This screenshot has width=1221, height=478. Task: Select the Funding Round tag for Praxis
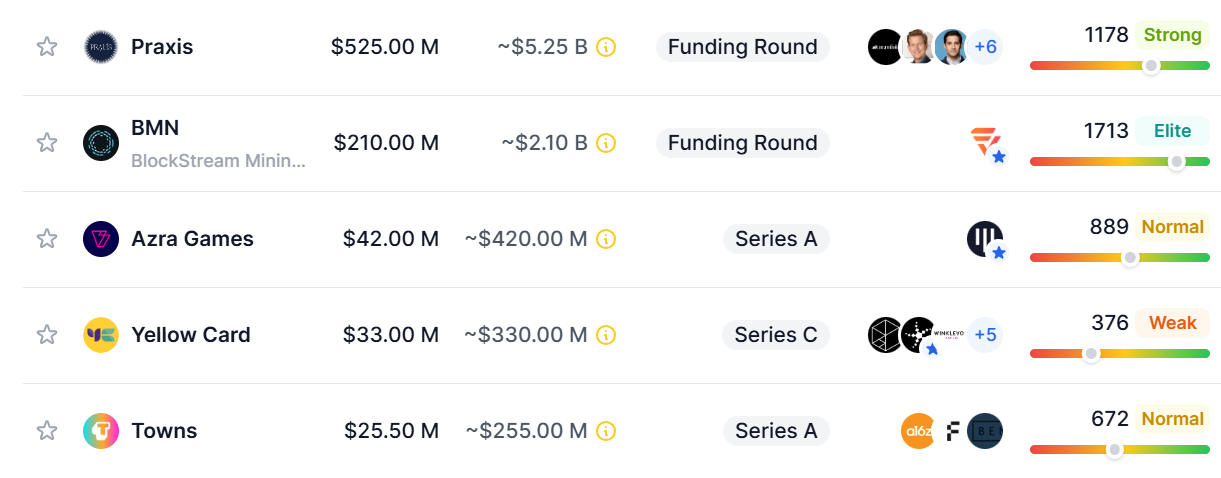742,47
